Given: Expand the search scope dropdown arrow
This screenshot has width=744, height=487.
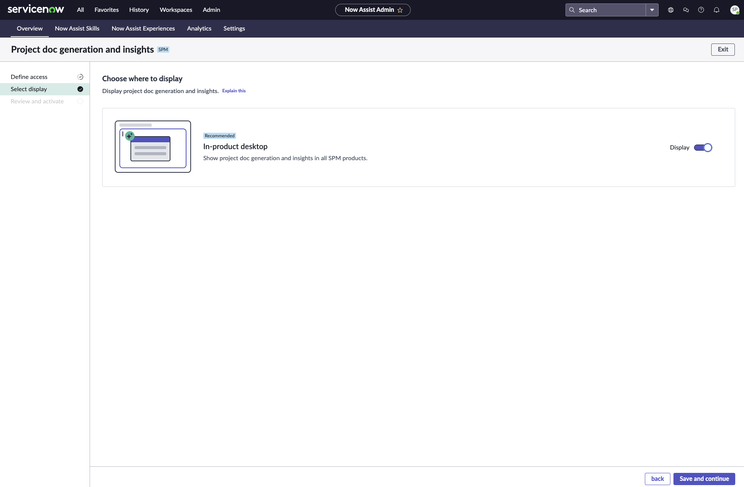Looking at the screenshot, I should [x=652, y=10].
